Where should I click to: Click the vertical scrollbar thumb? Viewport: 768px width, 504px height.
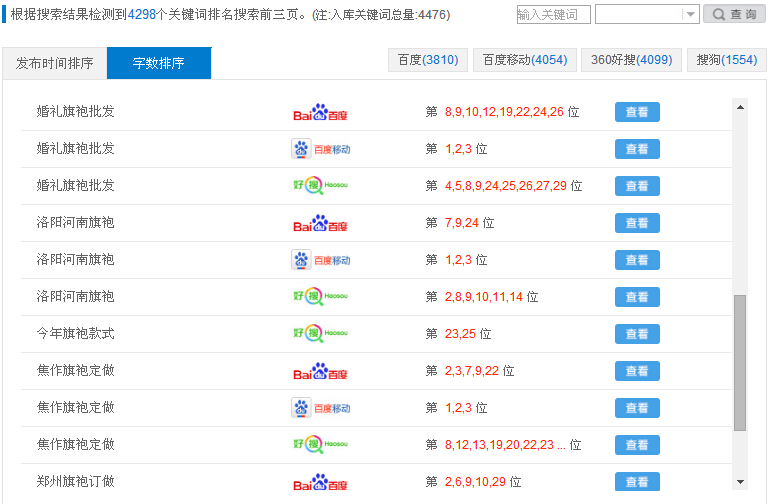[x=740, y=363]
